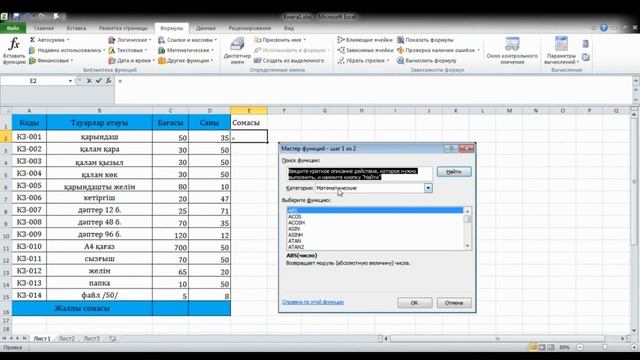
Task: Click the Find button in Function Wizard
Action: [454, 172]
